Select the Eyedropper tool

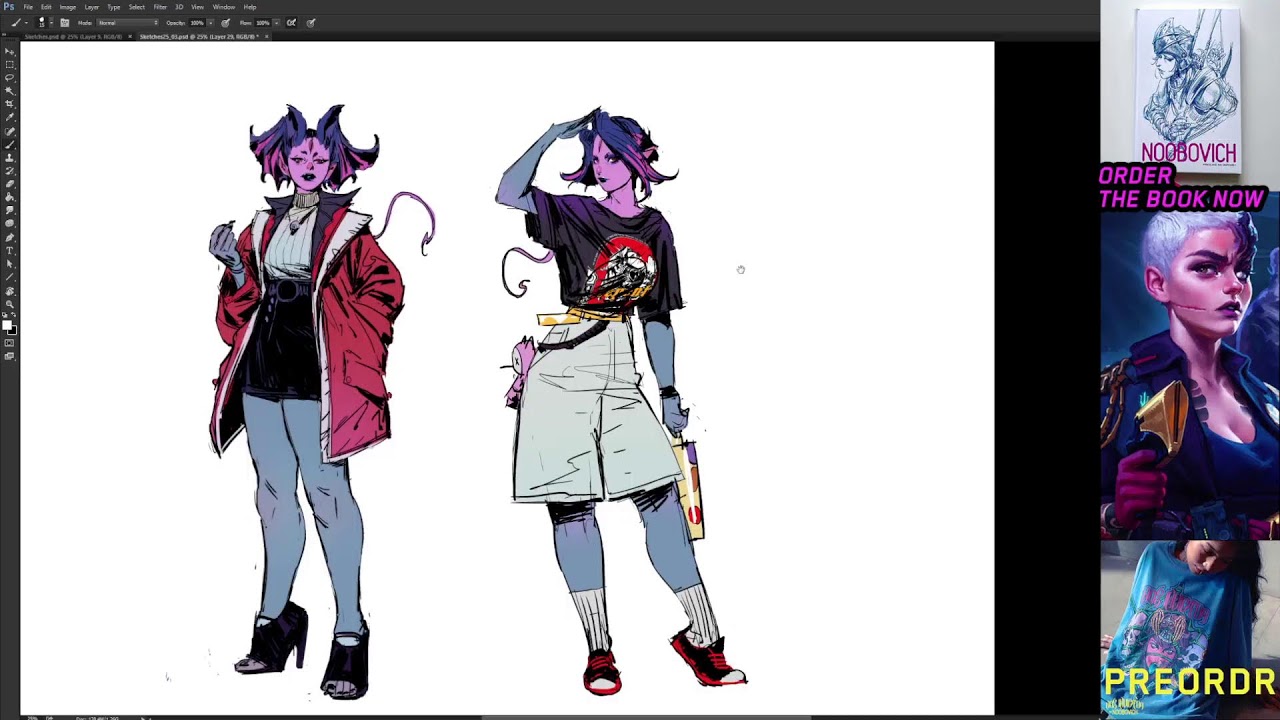pyautogui.click(x=10, y=116)
